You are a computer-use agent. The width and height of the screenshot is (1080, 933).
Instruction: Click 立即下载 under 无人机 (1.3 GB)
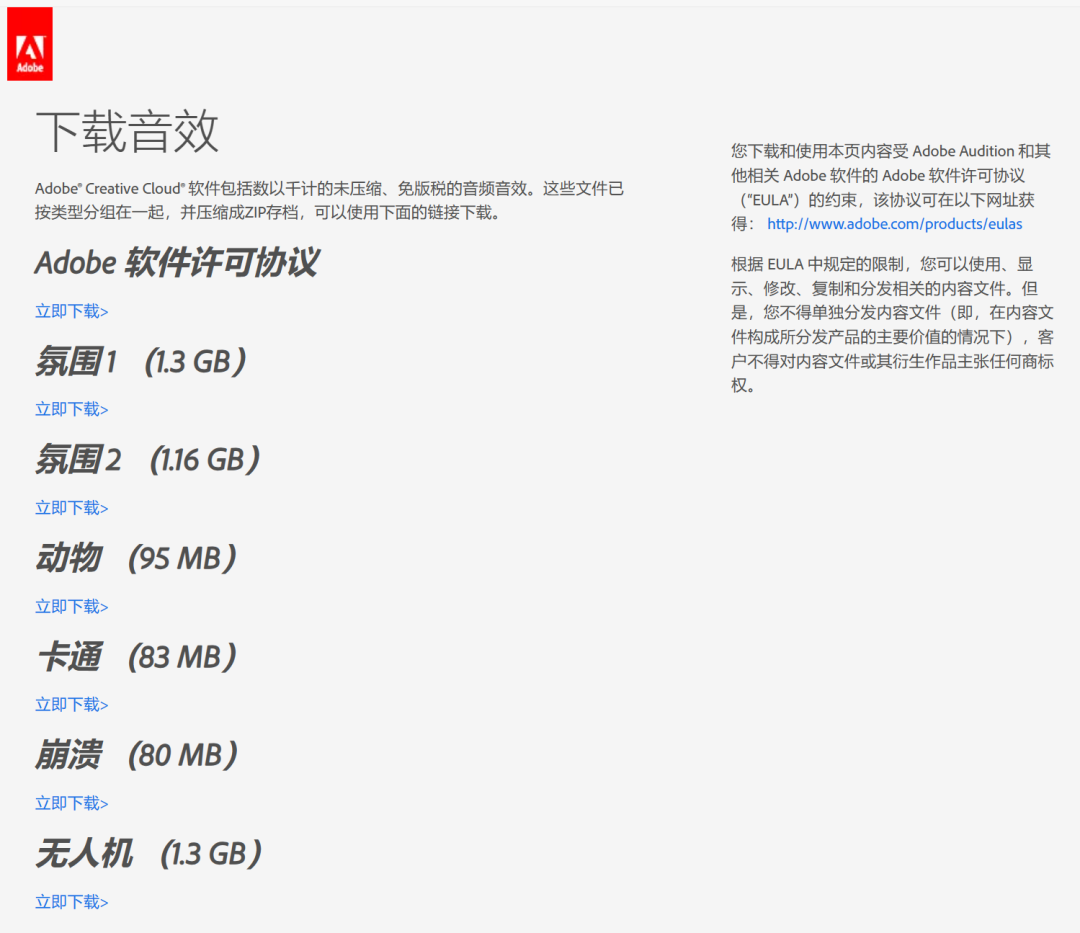tap(72, 901)
